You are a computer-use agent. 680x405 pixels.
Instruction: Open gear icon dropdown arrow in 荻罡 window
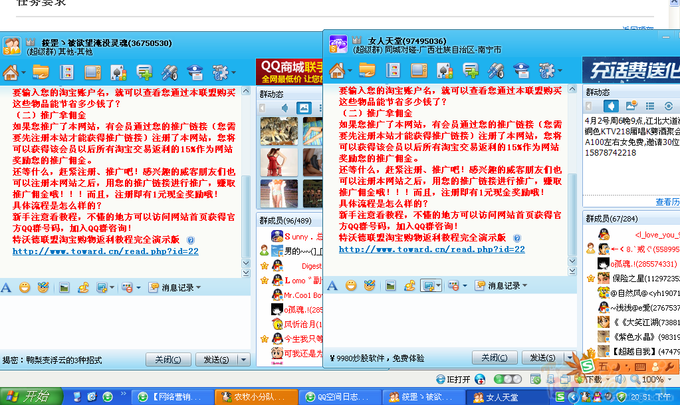coord(233,72)
